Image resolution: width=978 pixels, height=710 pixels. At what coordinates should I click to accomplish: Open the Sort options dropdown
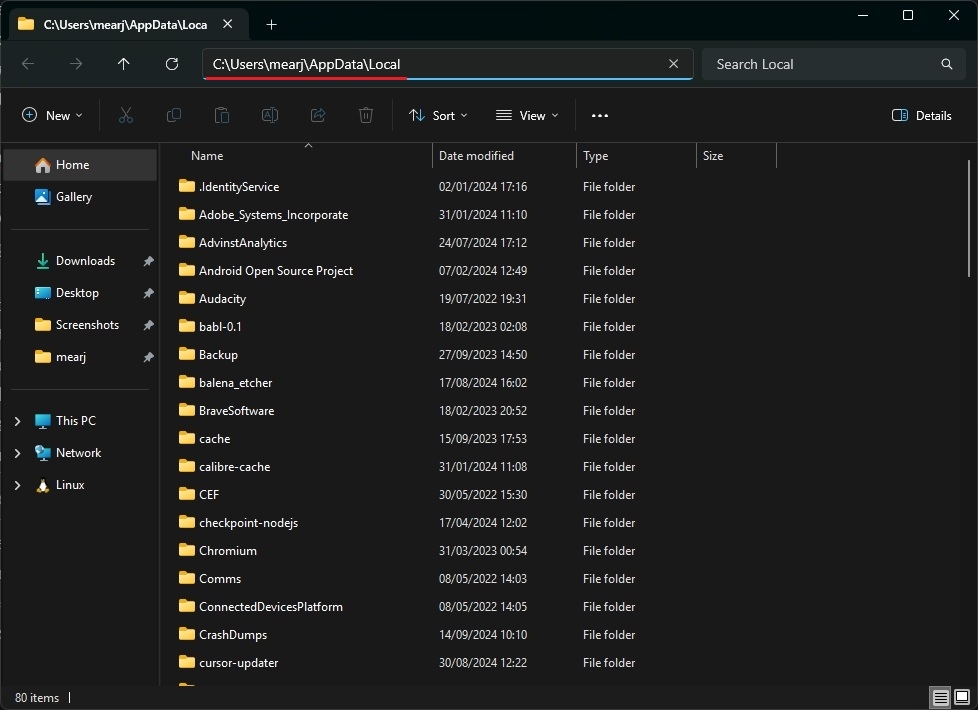point(438,115)
